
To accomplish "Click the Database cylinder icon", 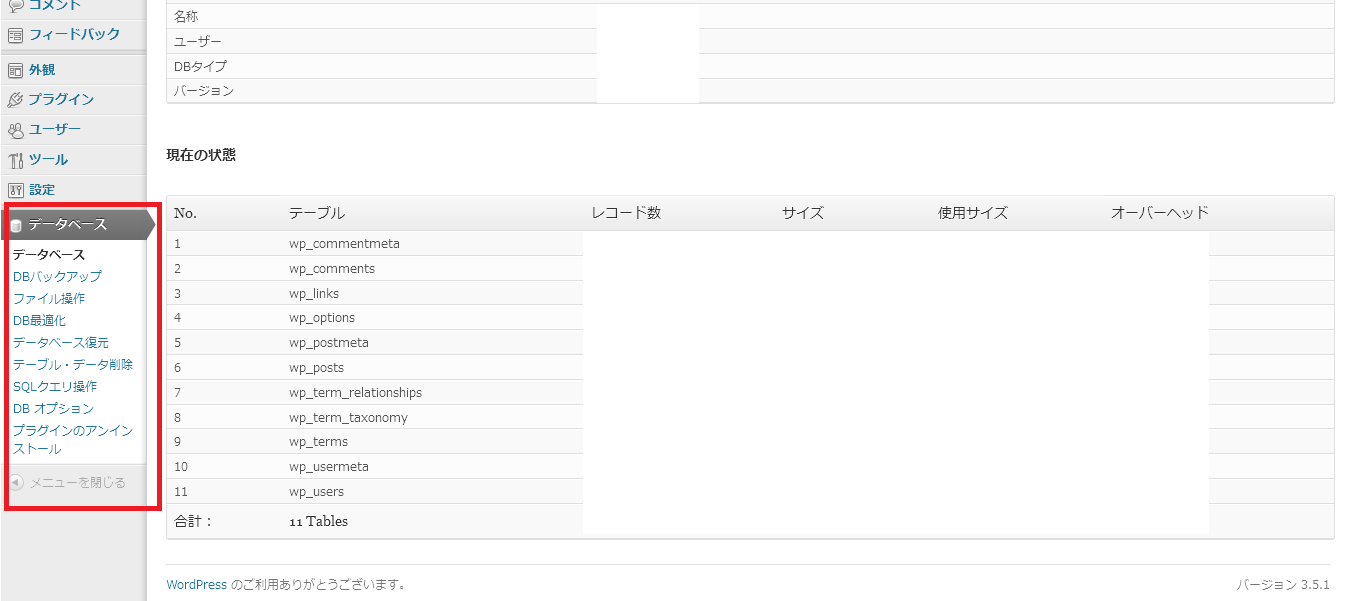I will tap(16, 225).
